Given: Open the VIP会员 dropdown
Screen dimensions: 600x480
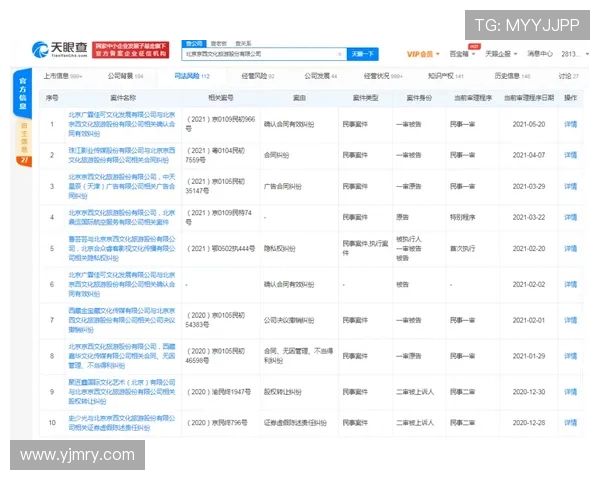Looking at the screenshot, I should pyautogui.click(x=423, y=54).
